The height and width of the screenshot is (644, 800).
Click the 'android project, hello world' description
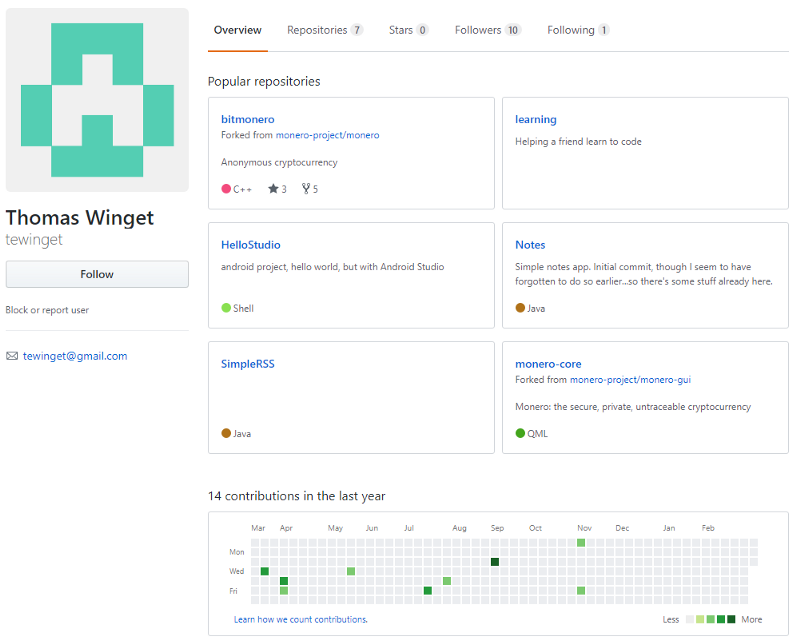332,266
